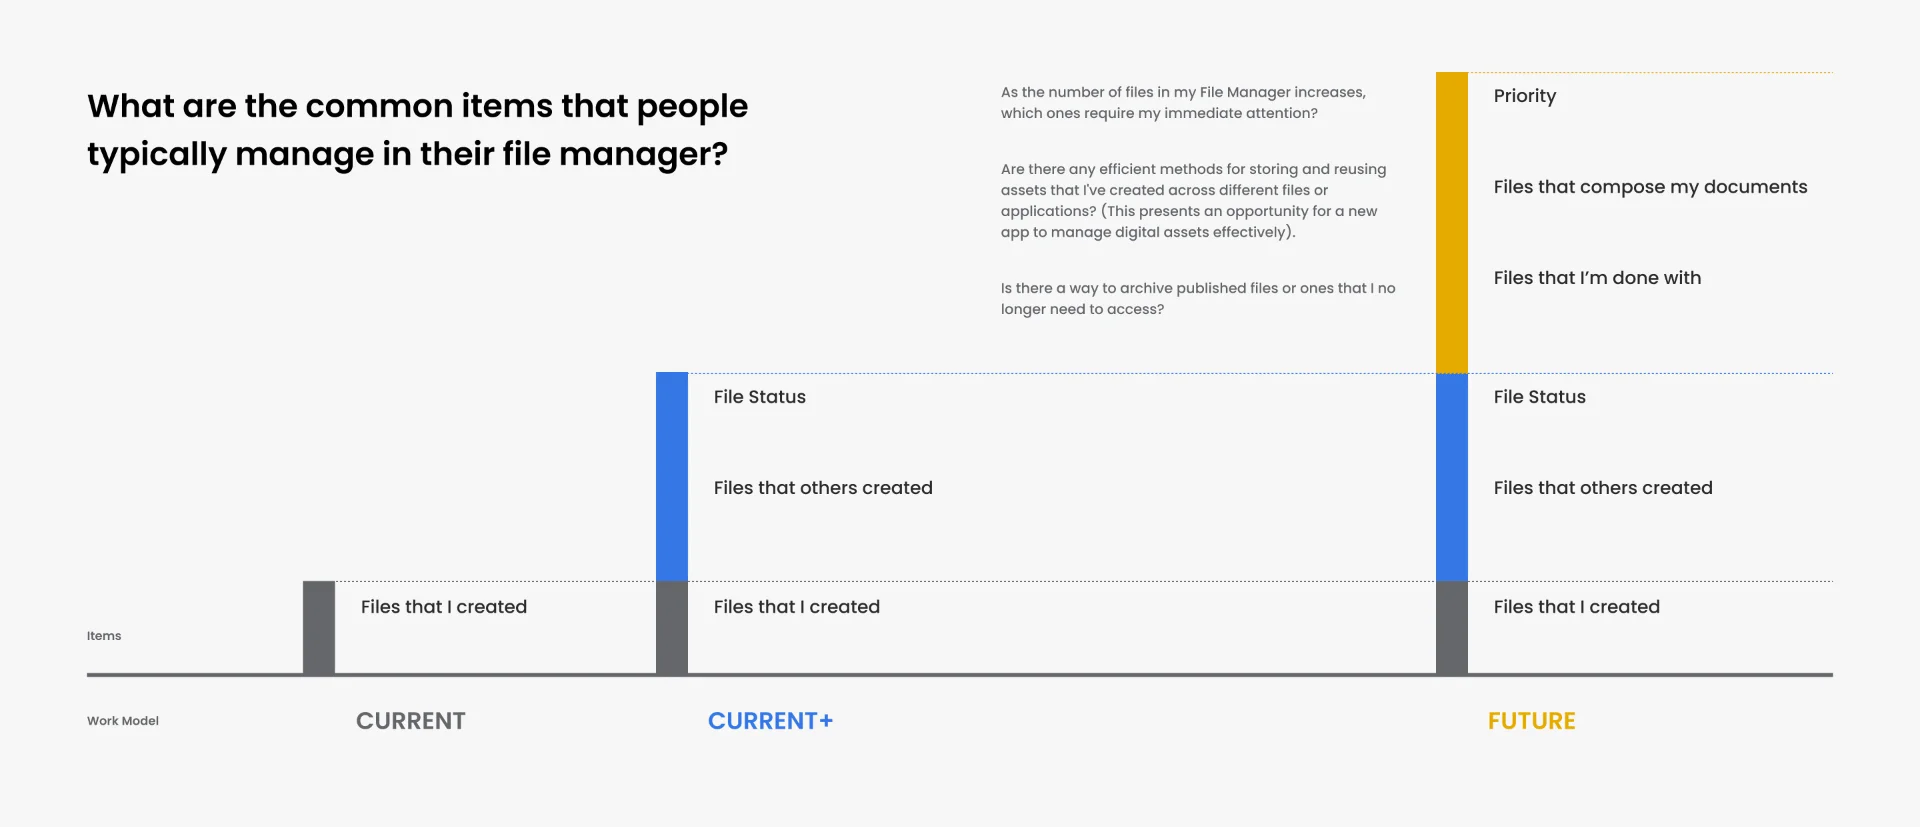Select the "Work Model" axis label
This screenshot has height=827, width=1920.
[x=123, y=721]
